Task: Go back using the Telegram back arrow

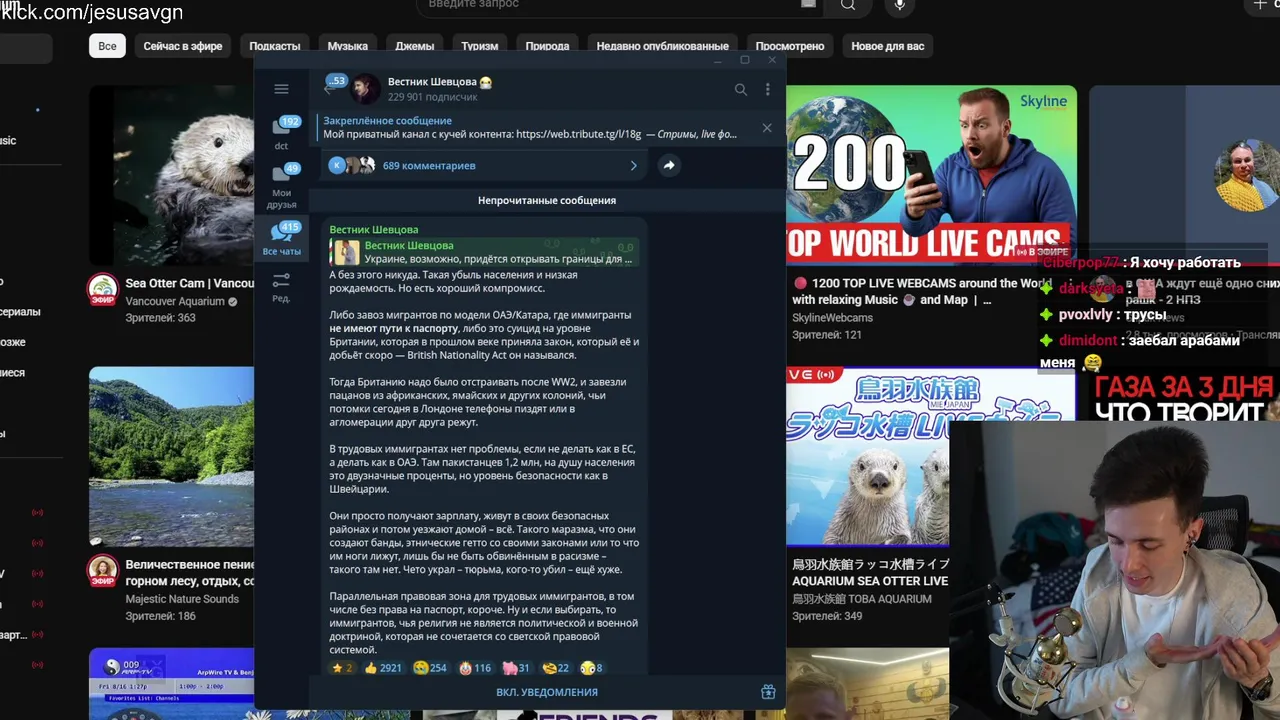Action: [x=328, y=89]
